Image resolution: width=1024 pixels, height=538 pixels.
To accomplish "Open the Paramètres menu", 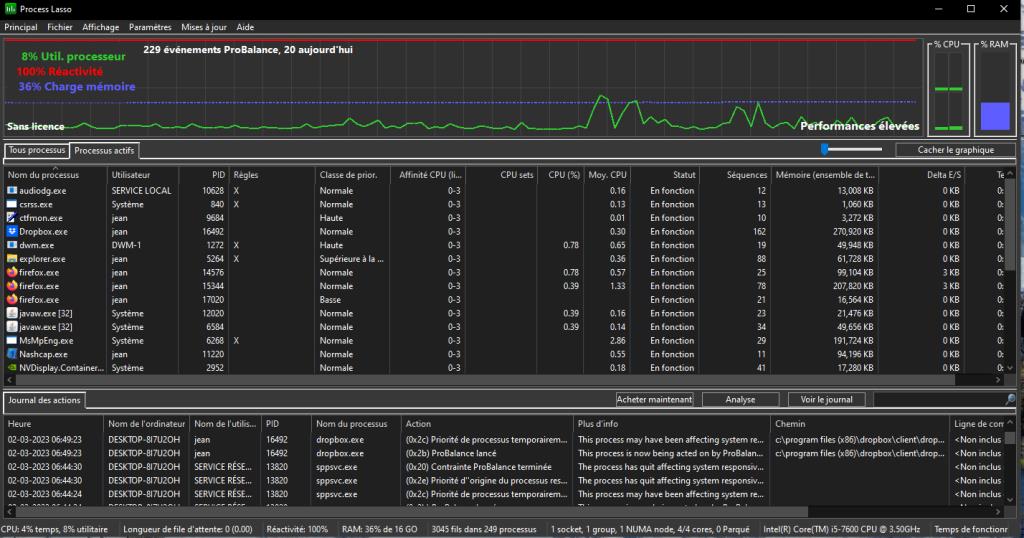I will click(x=150, y=27).
